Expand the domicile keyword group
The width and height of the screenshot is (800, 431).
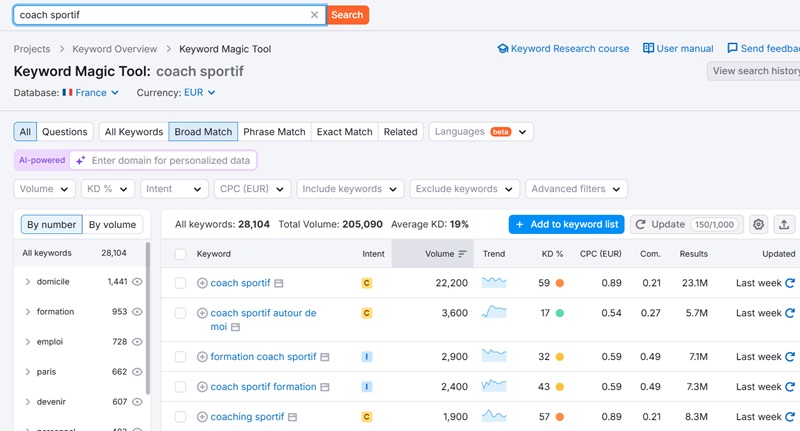tap(28, 282)
